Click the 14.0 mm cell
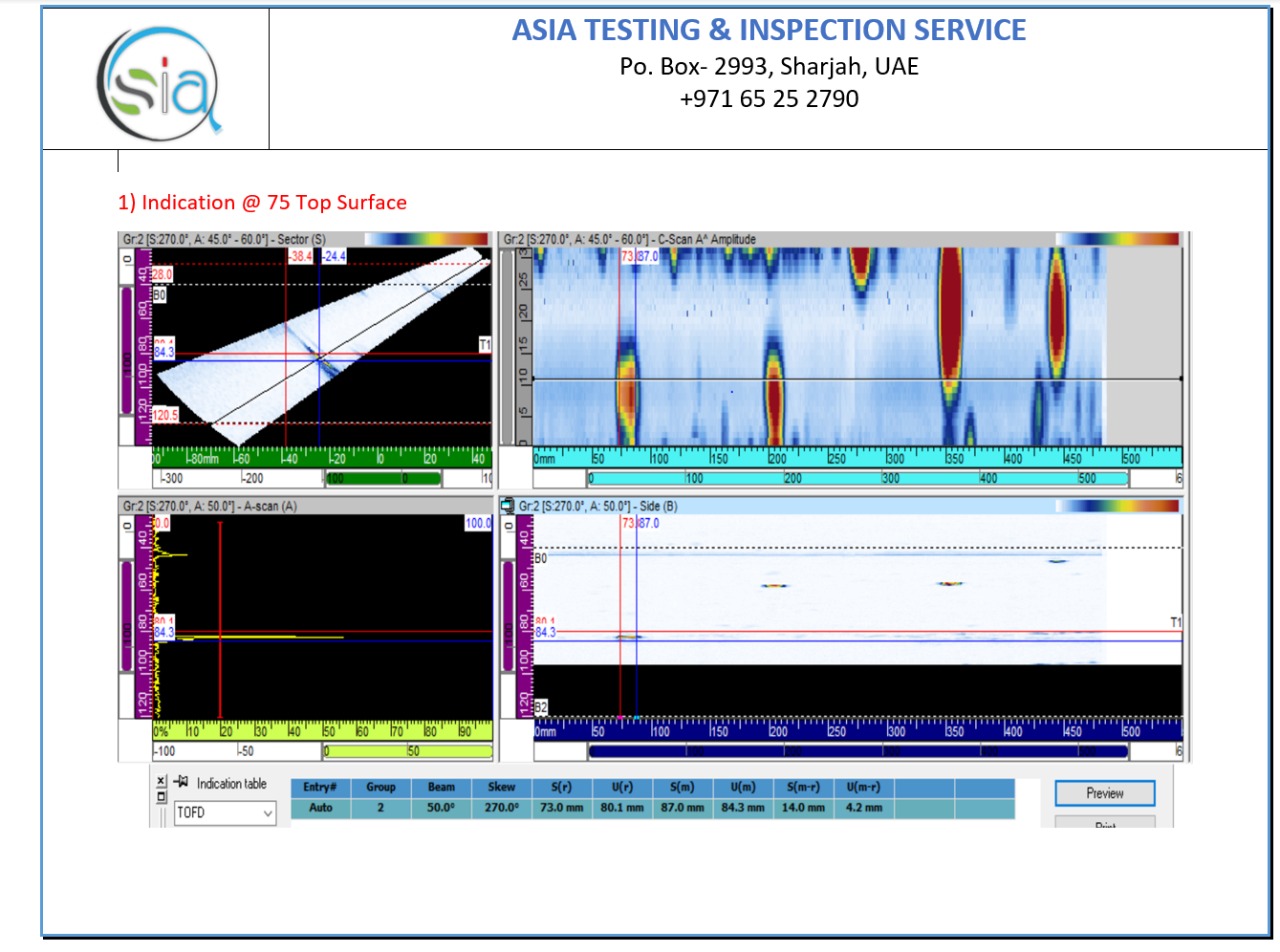The image size is (1280, 952). tap(804, 808)
